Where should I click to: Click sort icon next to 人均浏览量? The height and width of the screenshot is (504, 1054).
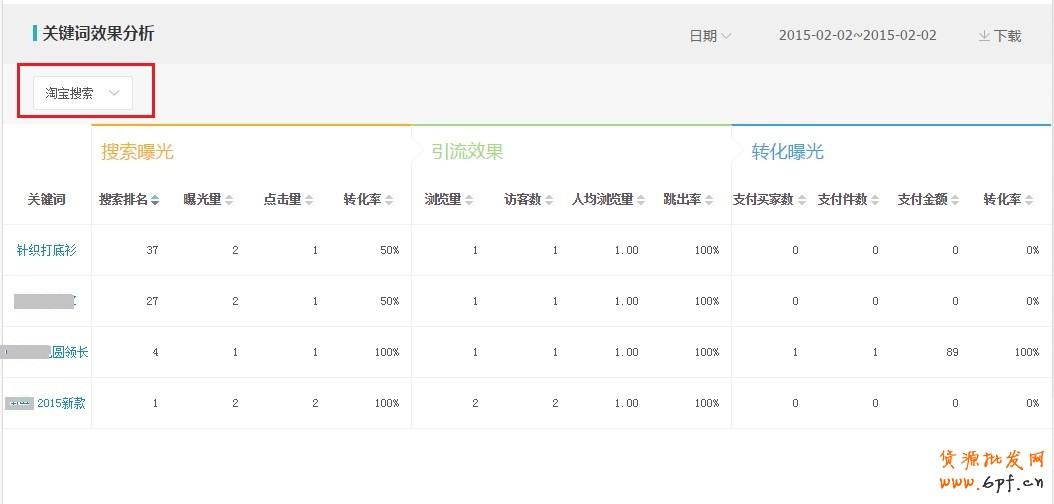pos(641,200)
